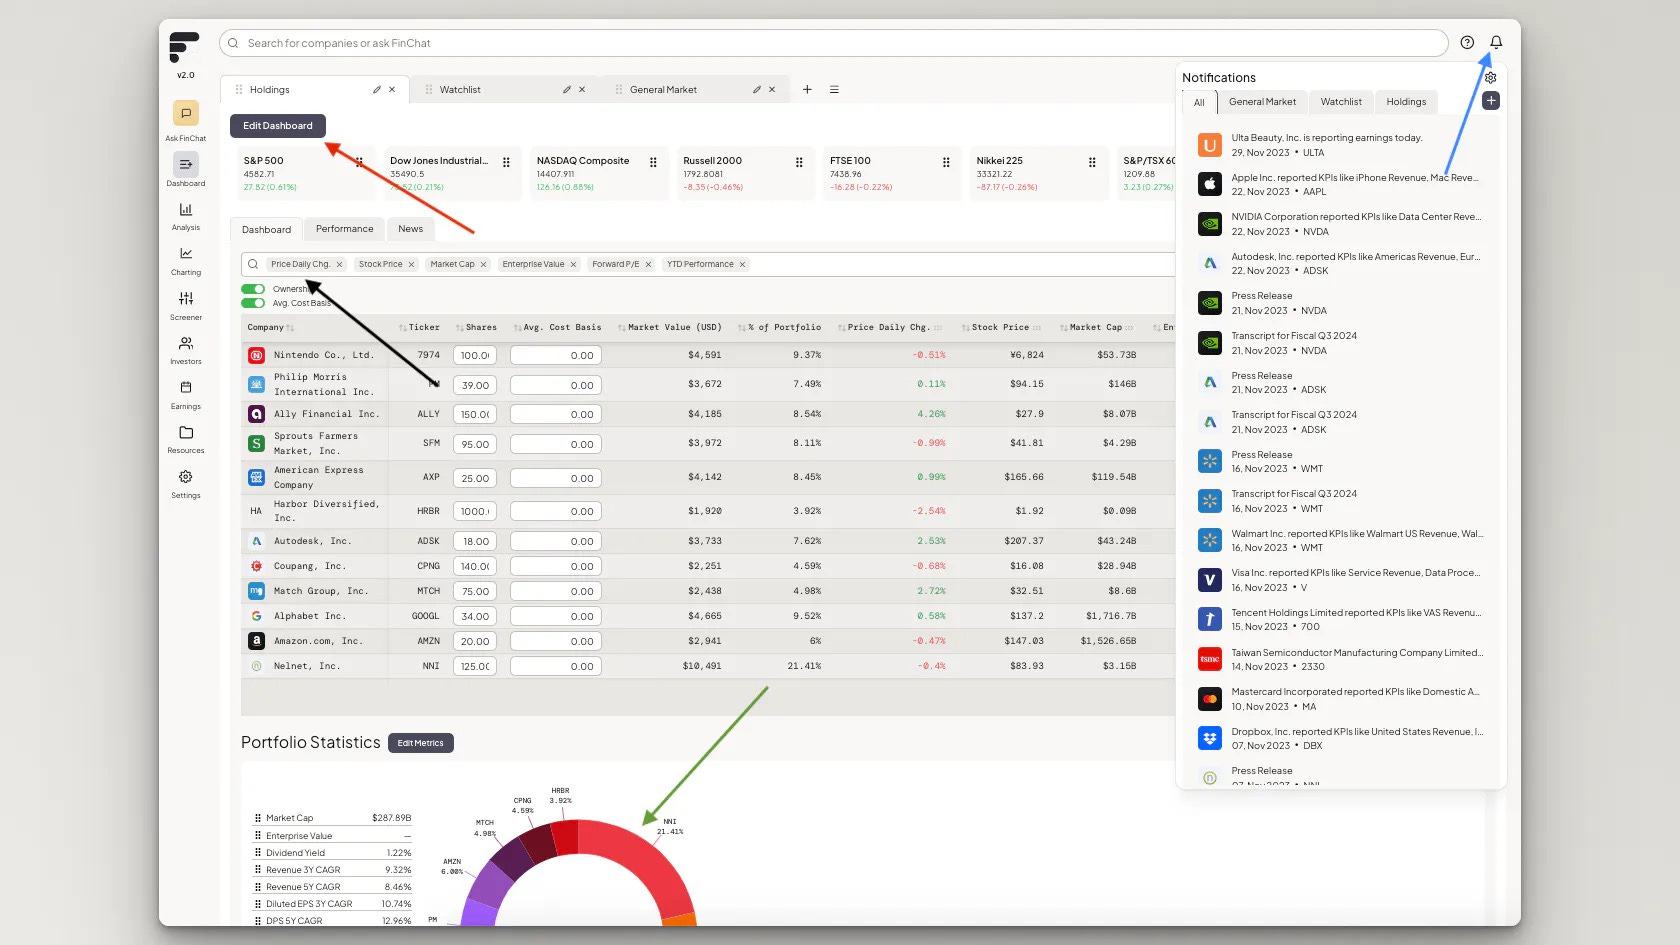Sort by % of Portfolio column
Image resolution: width=1680 pixels, height=945 pixels.
[779, 328]
